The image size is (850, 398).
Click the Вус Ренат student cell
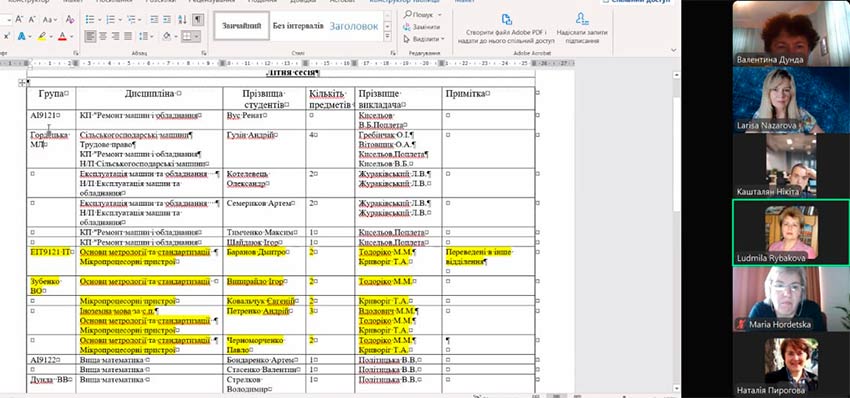(x=264, y=119)
